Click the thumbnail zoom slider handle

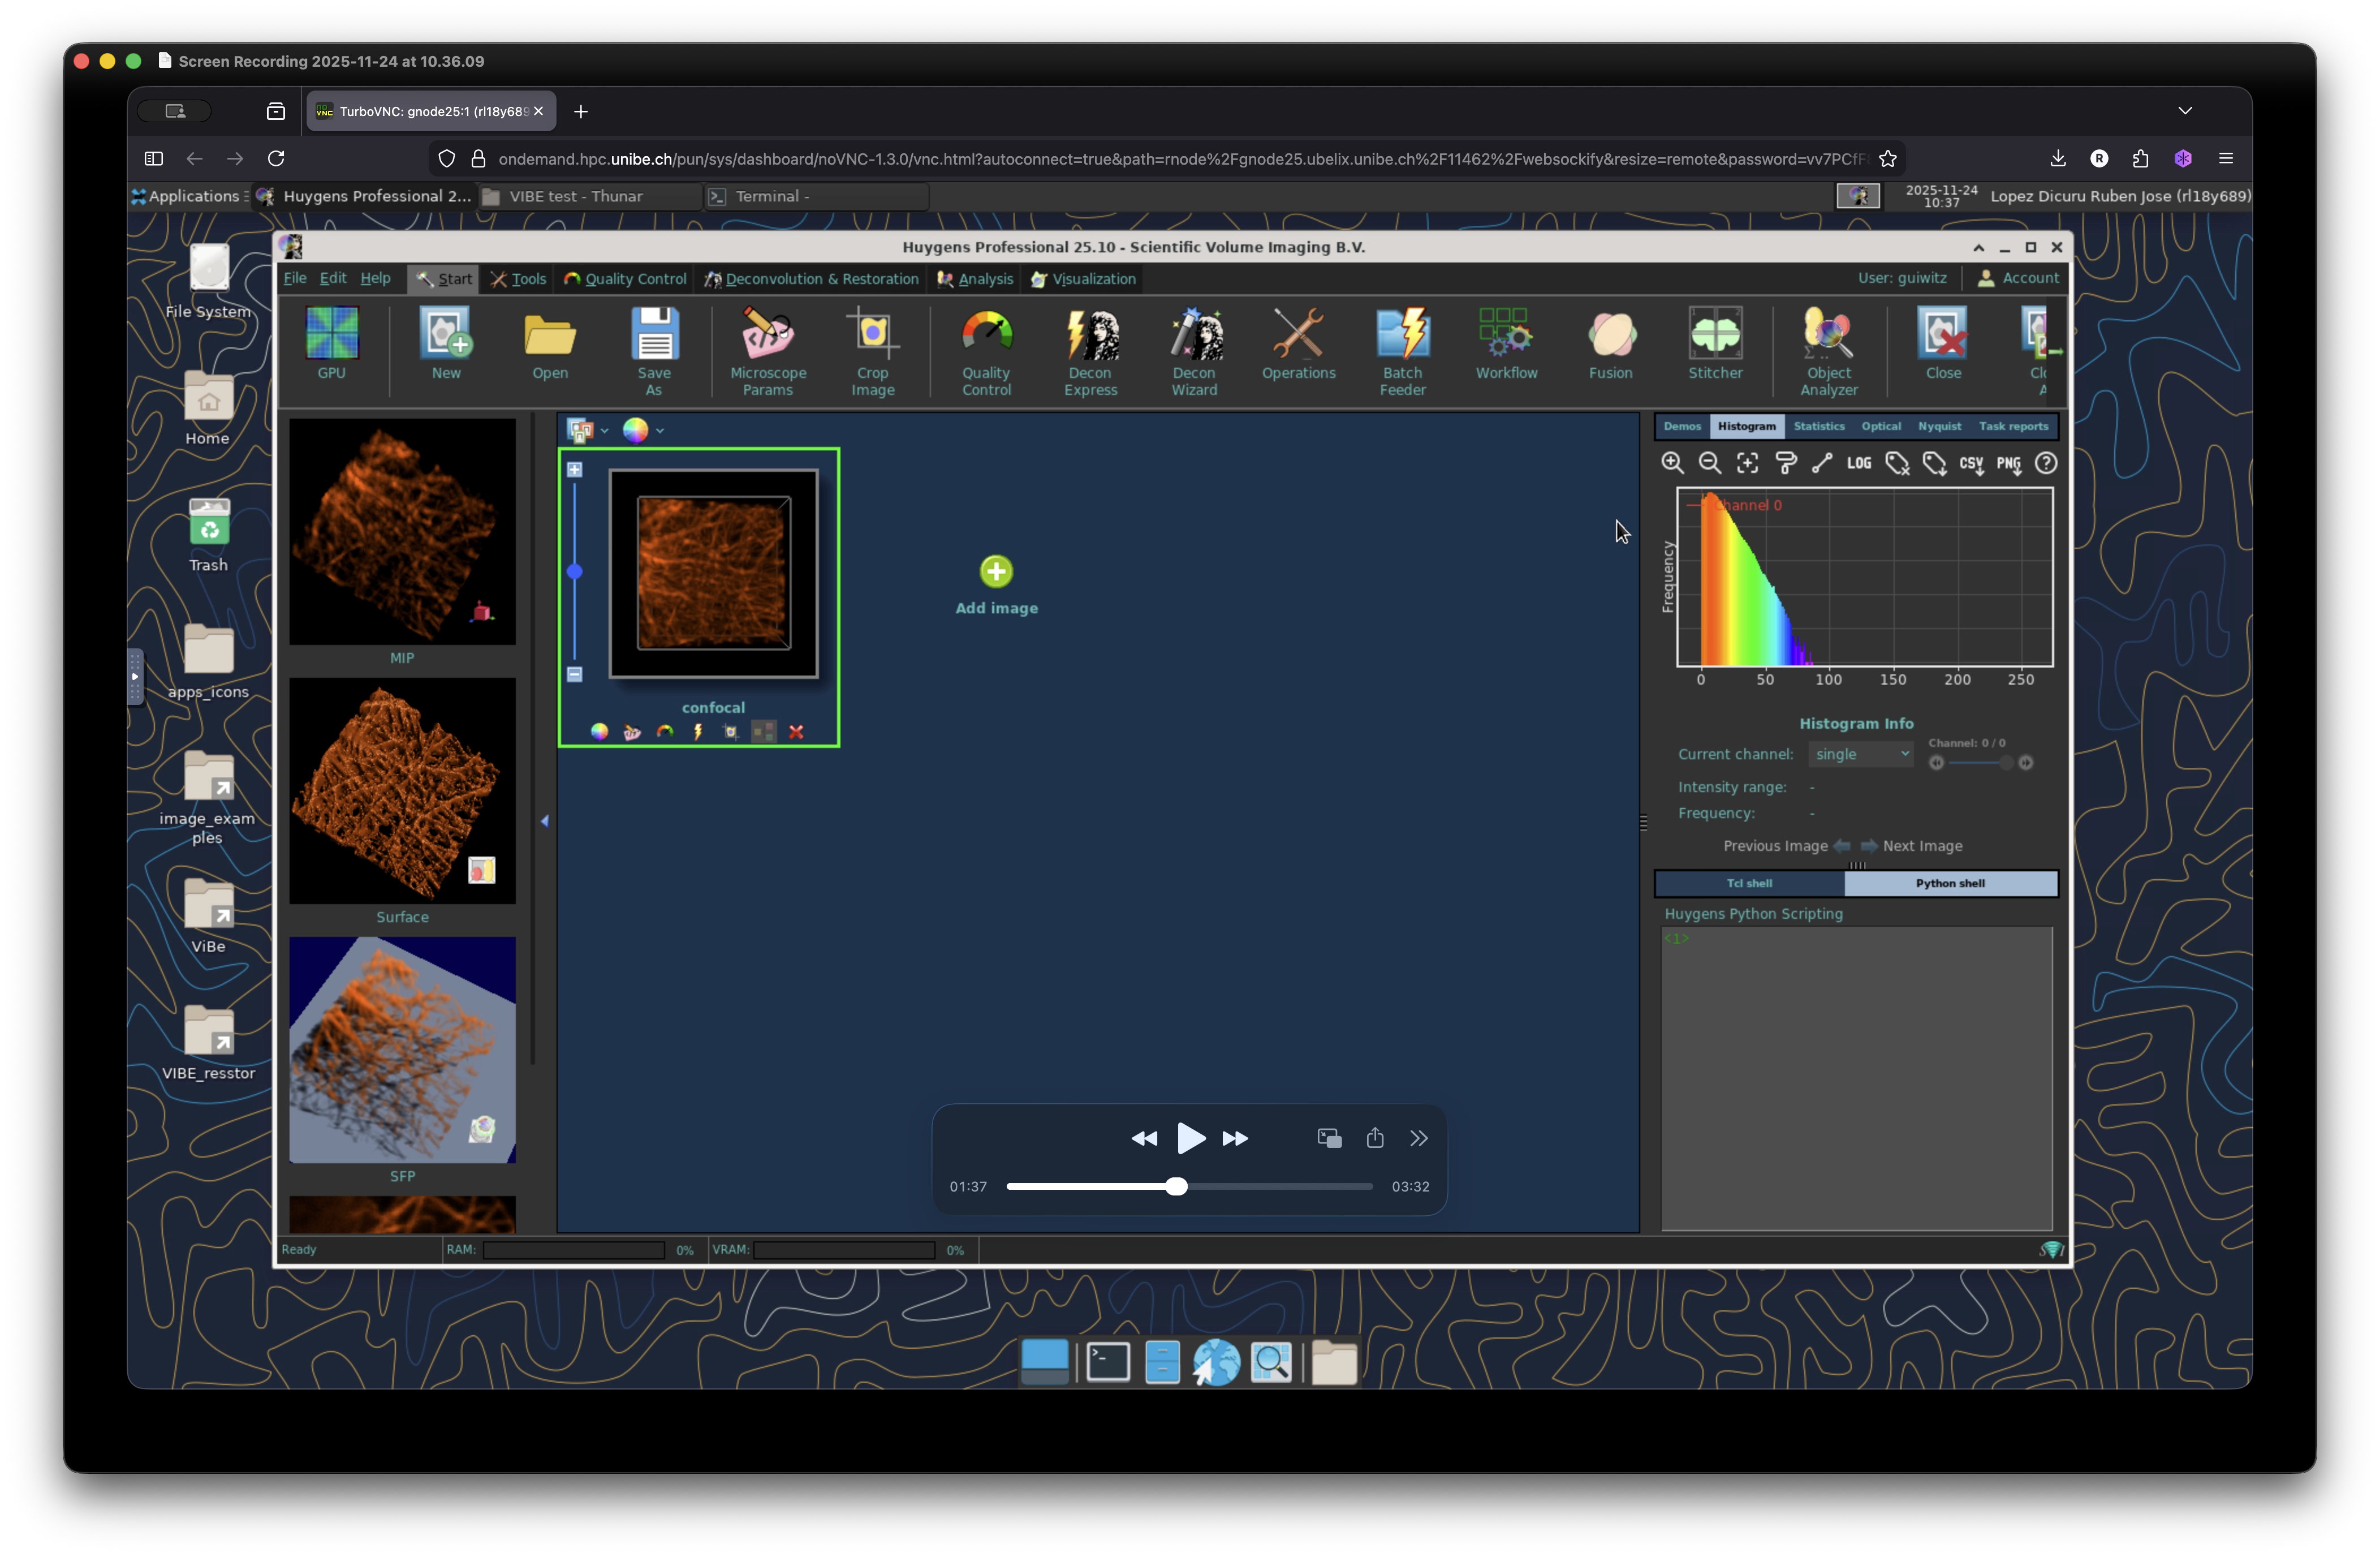[x=575, y=572]
